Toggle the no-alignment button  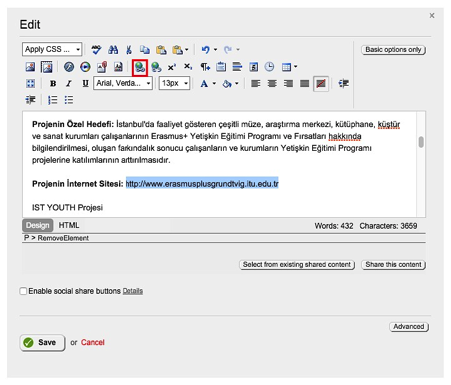point(321,83)
